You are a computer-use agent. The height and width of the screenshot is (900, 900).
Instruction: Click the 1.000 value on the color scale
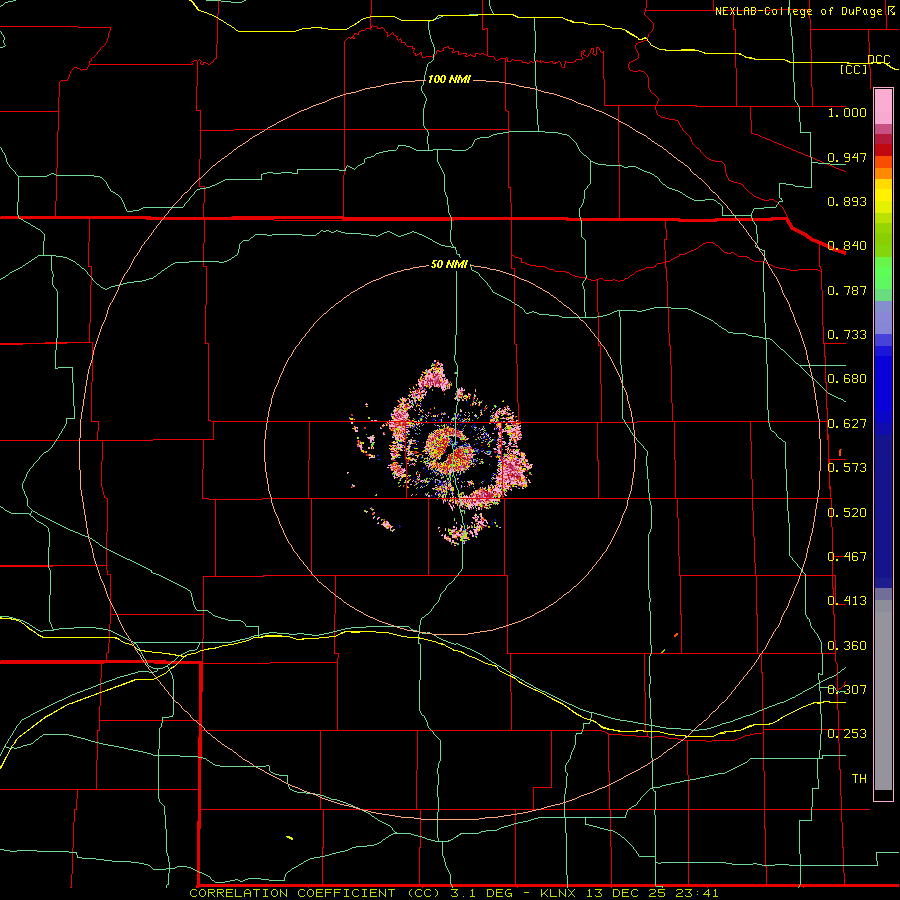point(847,112)
